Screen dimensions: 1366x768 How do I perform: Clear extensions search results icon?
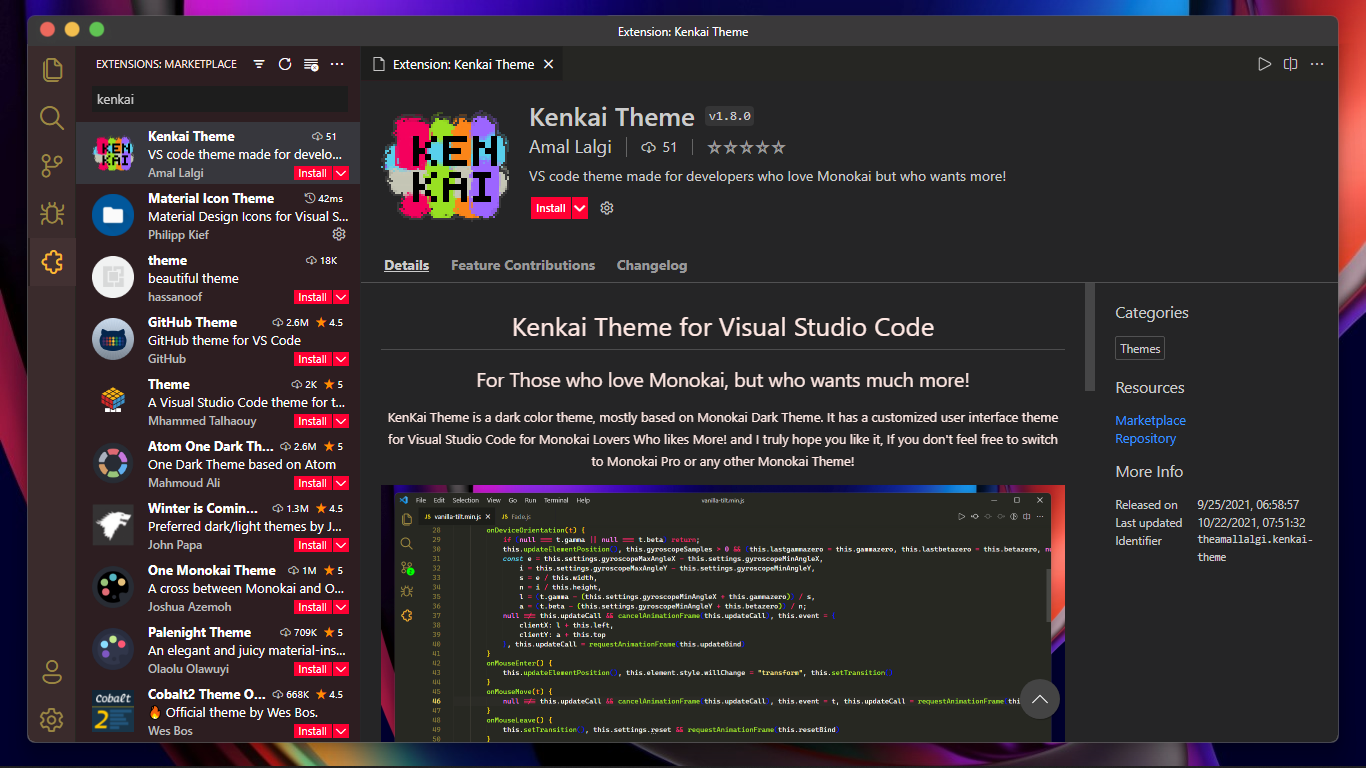coord(311,64)
